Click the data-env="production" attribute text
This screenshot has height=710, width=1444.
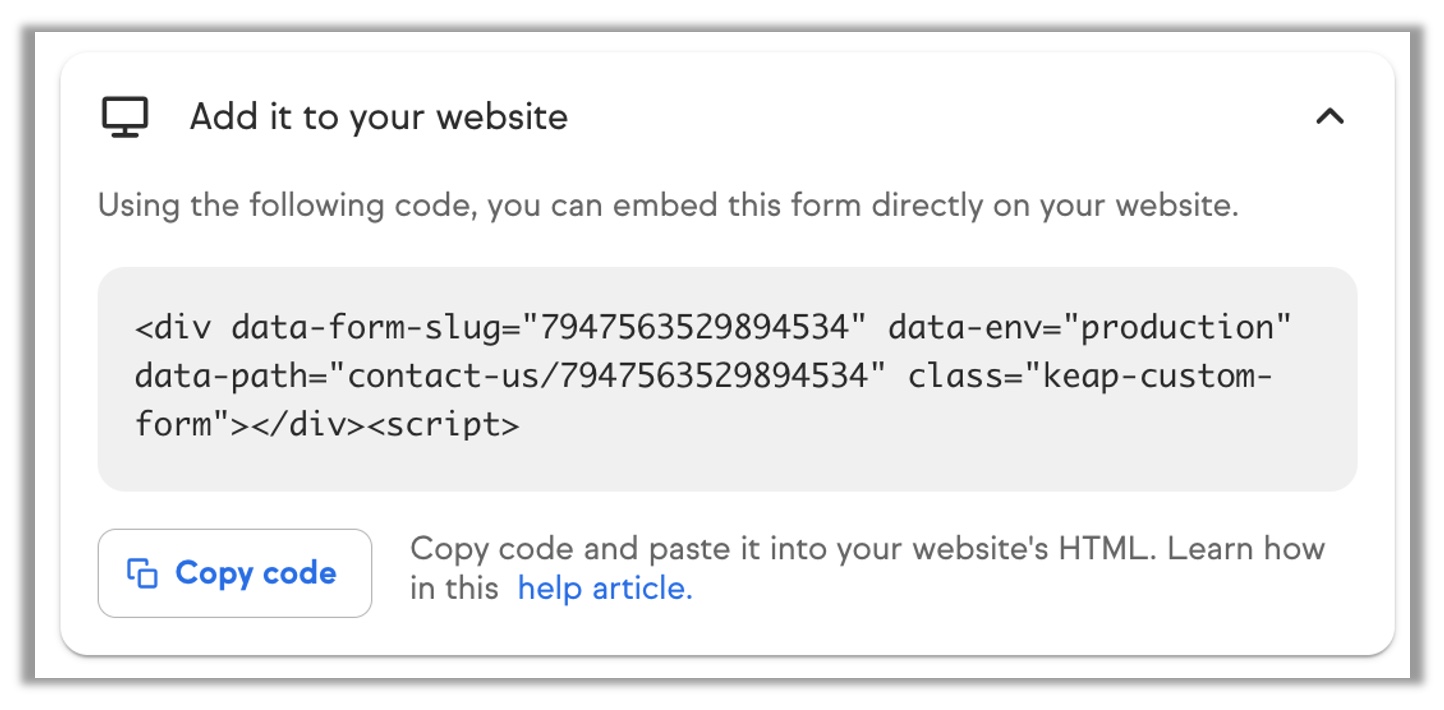pyautogui.click(x=1090, y=327)
